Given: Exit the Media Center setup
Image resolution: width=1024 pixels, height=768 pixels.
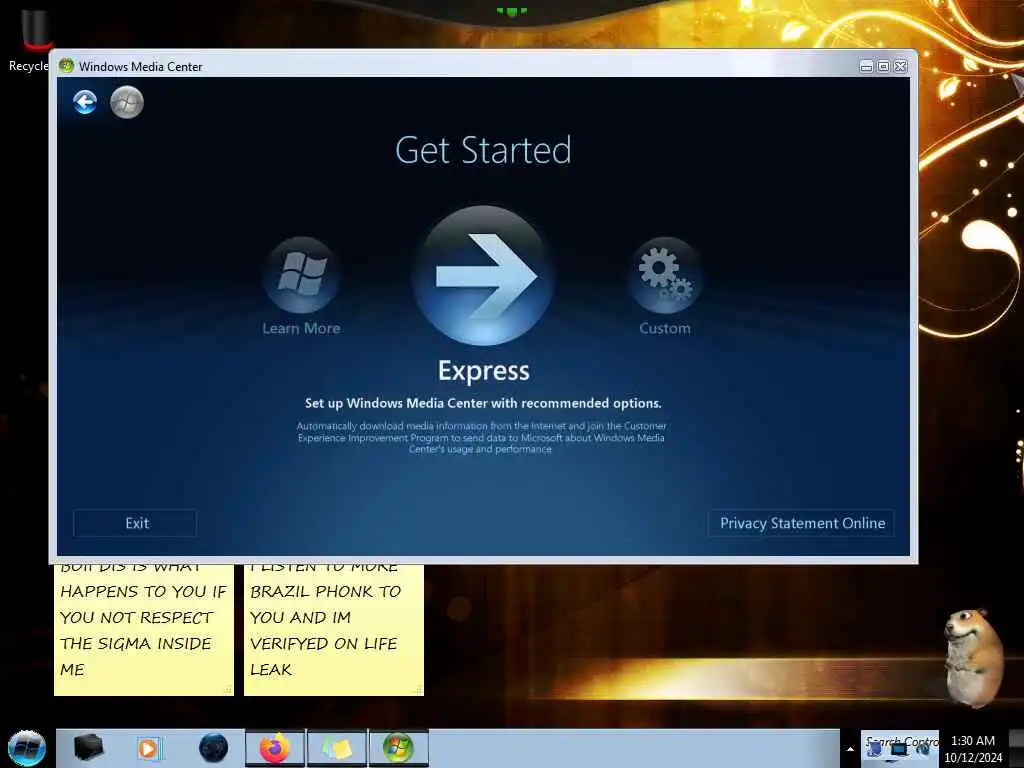Looking at the screenshot, I should coord(135,523).
